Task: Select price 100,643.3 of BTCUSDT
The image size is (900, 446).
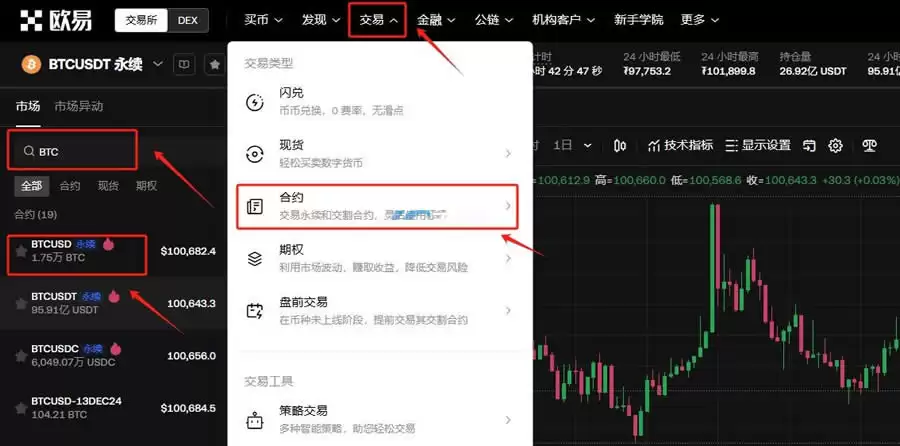Action: [x=192, y=304]
